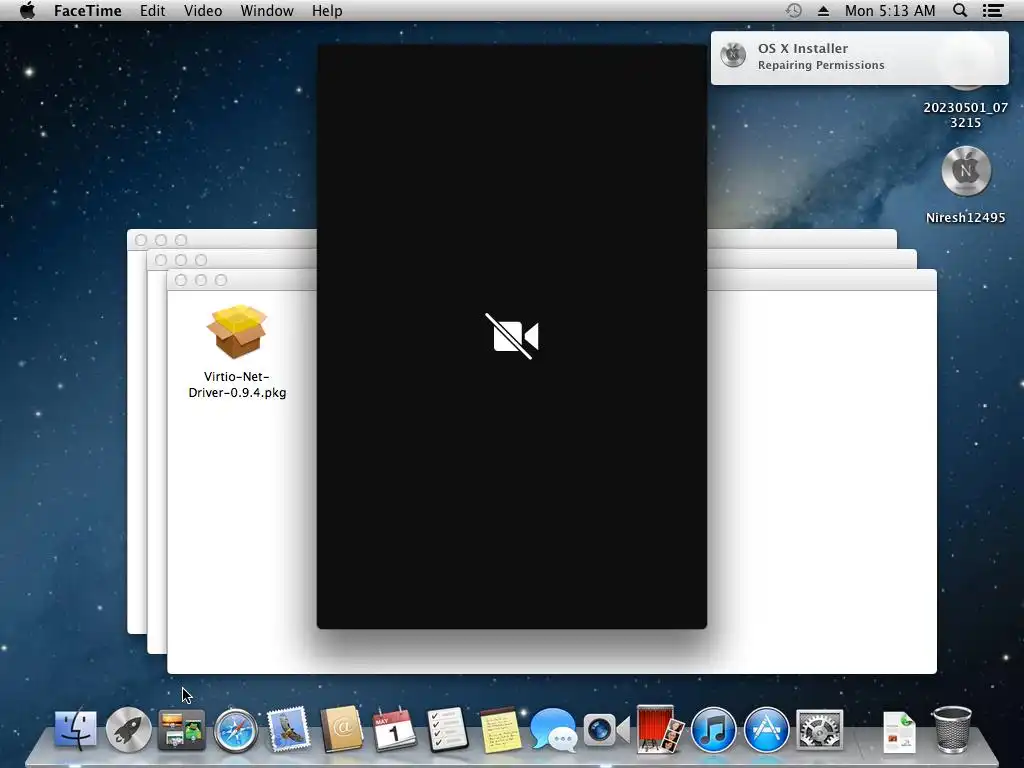Minimize the front Finder window
The width and height of the screenshot is (1024, 768).
[x=201, y=280]
